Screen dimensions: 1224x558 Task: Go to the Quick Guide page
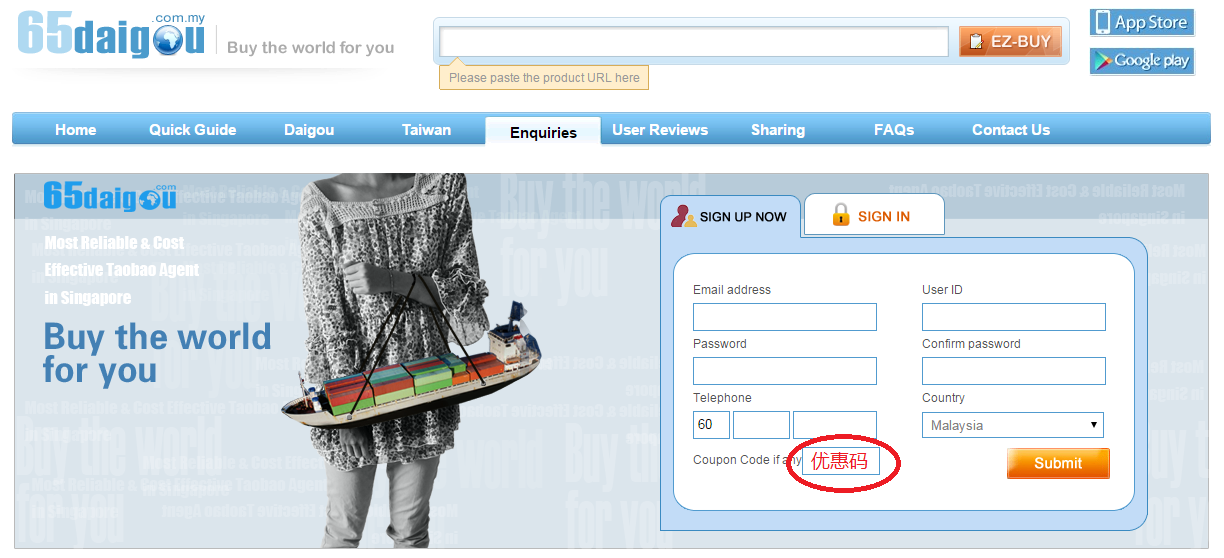click(193, 130)
